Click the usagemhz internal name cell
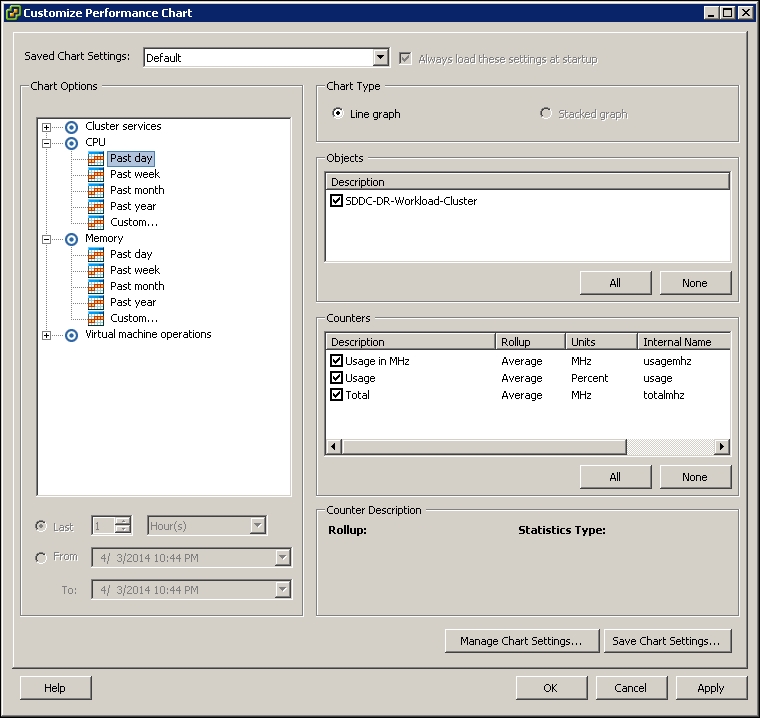The width and height of the screenshot is (760, 718). 667,361
